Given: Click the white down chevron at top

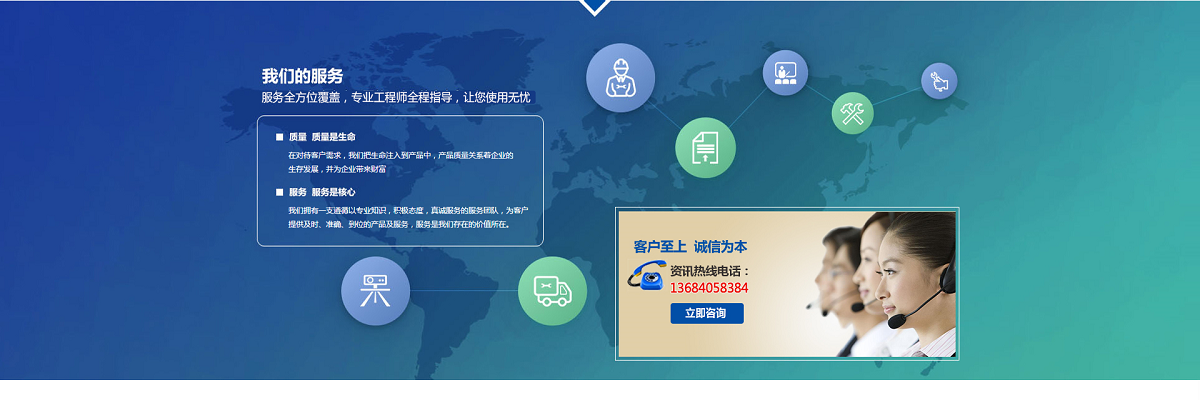Looking at the screenshot, I should click(x=594, y=7).
